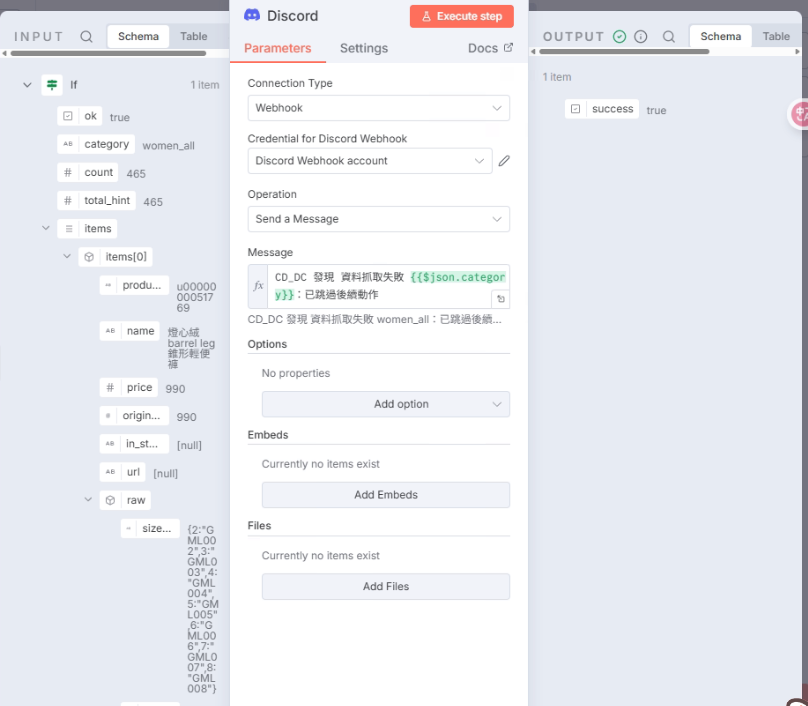Click the If node icon in INPUT
The image size is (808, 706).
click(x=52, y=85)
